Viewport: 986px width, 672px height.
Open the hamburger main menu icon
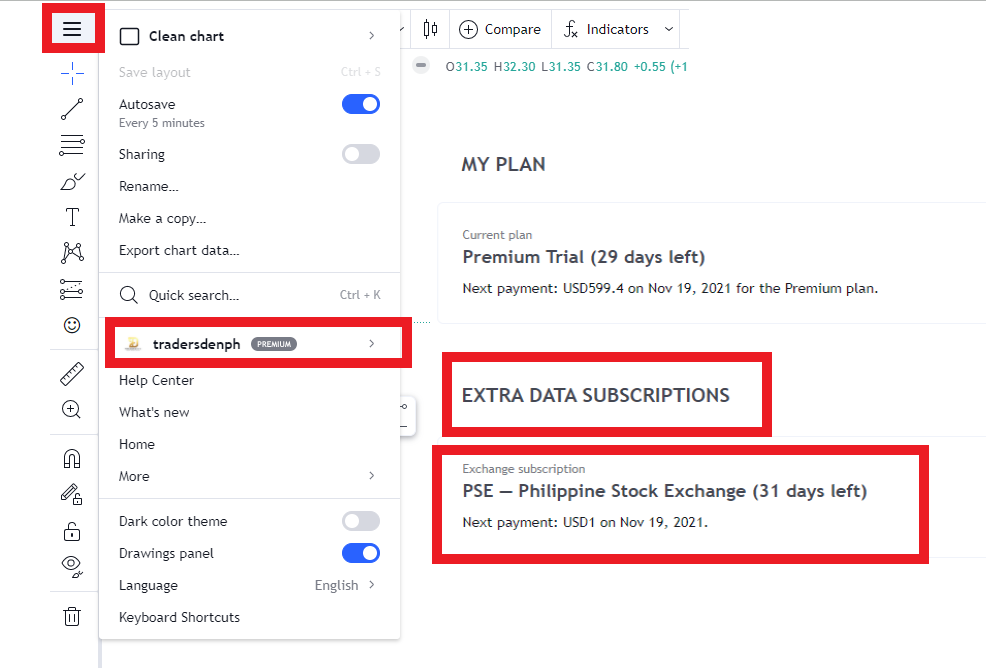[72, 29]
